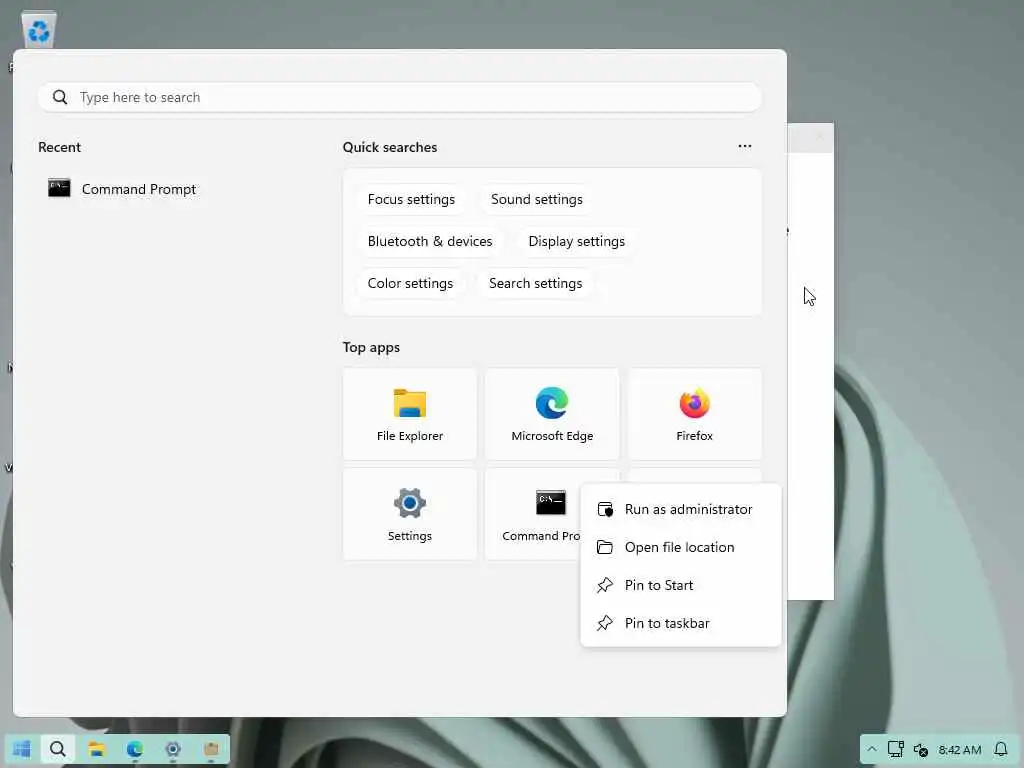Click the muted volume tray icon
This screenshot has width=1024, height=768.
(920, 750)
